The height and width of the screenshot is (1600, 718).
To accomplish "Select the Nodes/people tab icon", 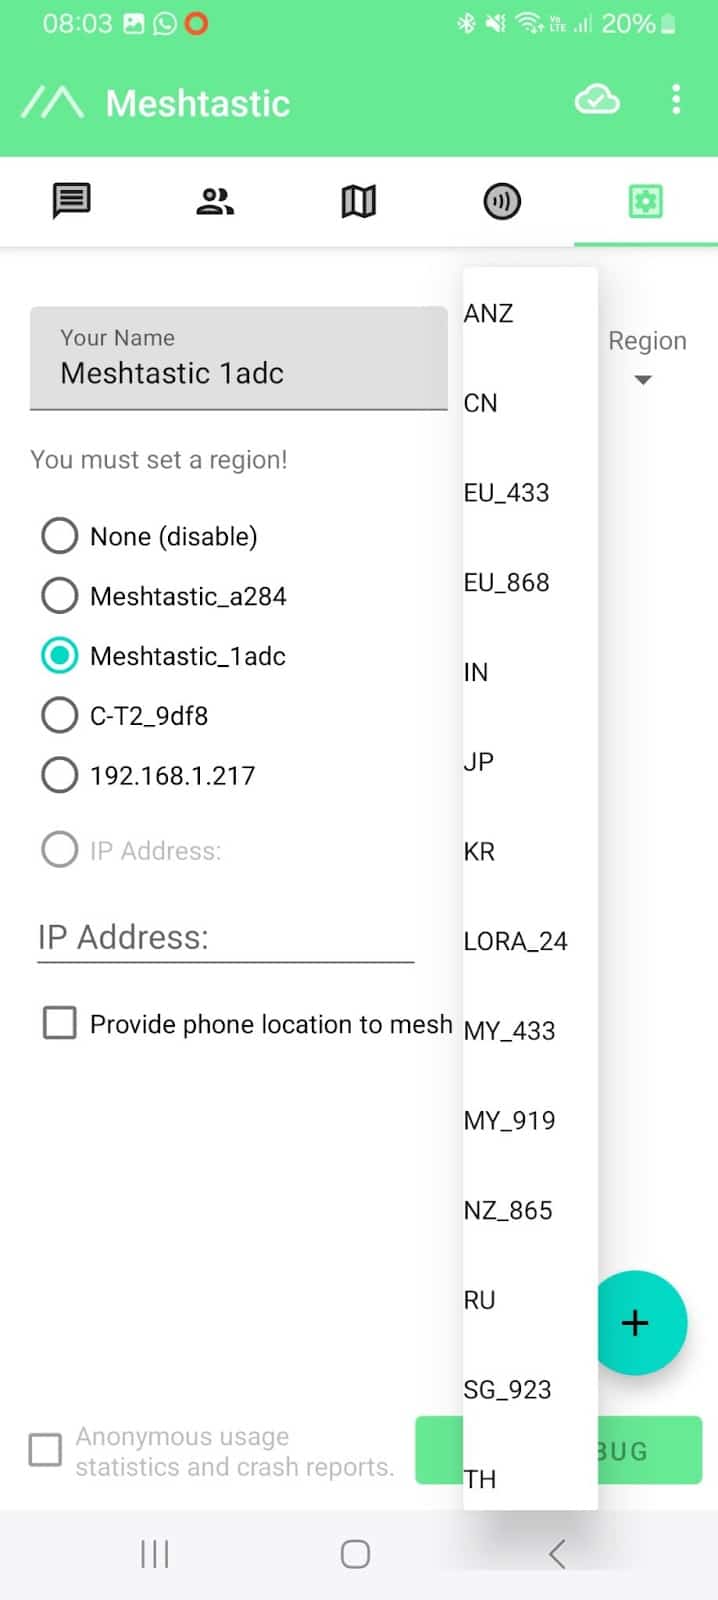I will click(x=215, y=201).
